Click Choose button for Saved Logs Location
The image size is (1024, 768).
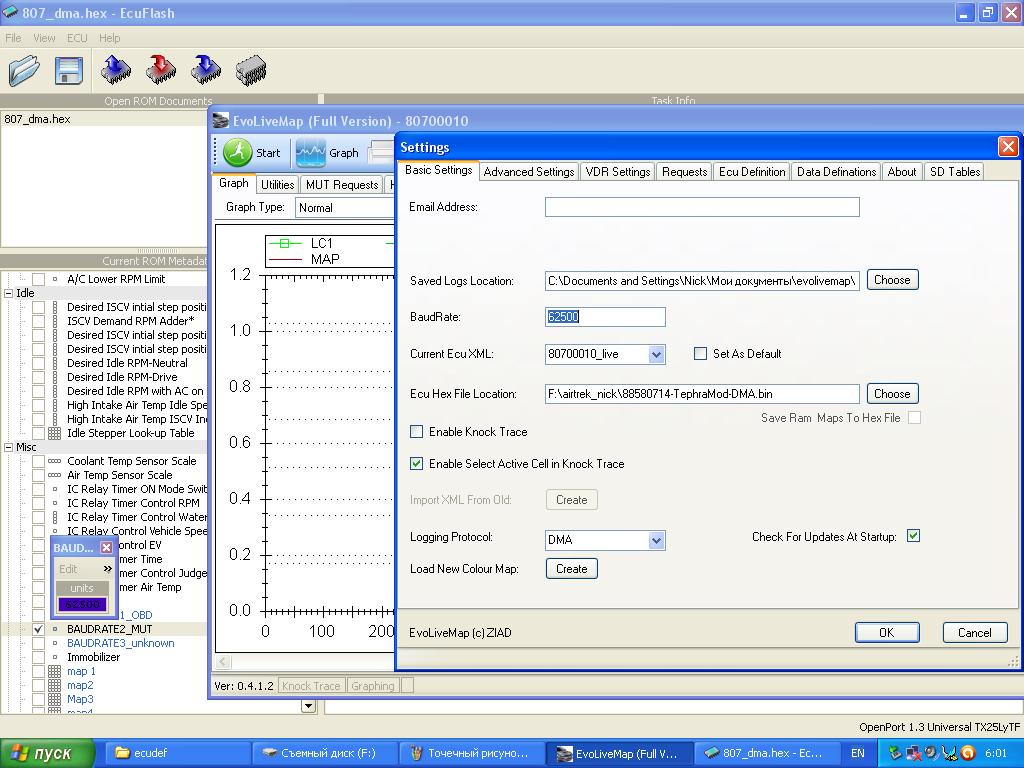point(891,280)
